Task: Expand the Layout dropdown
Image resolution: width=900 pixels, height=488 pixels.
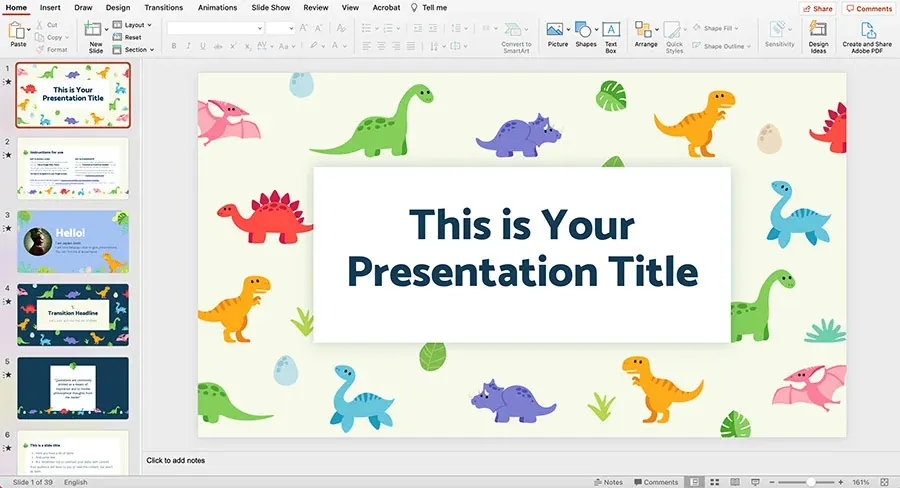Action: tap(149, 25)
